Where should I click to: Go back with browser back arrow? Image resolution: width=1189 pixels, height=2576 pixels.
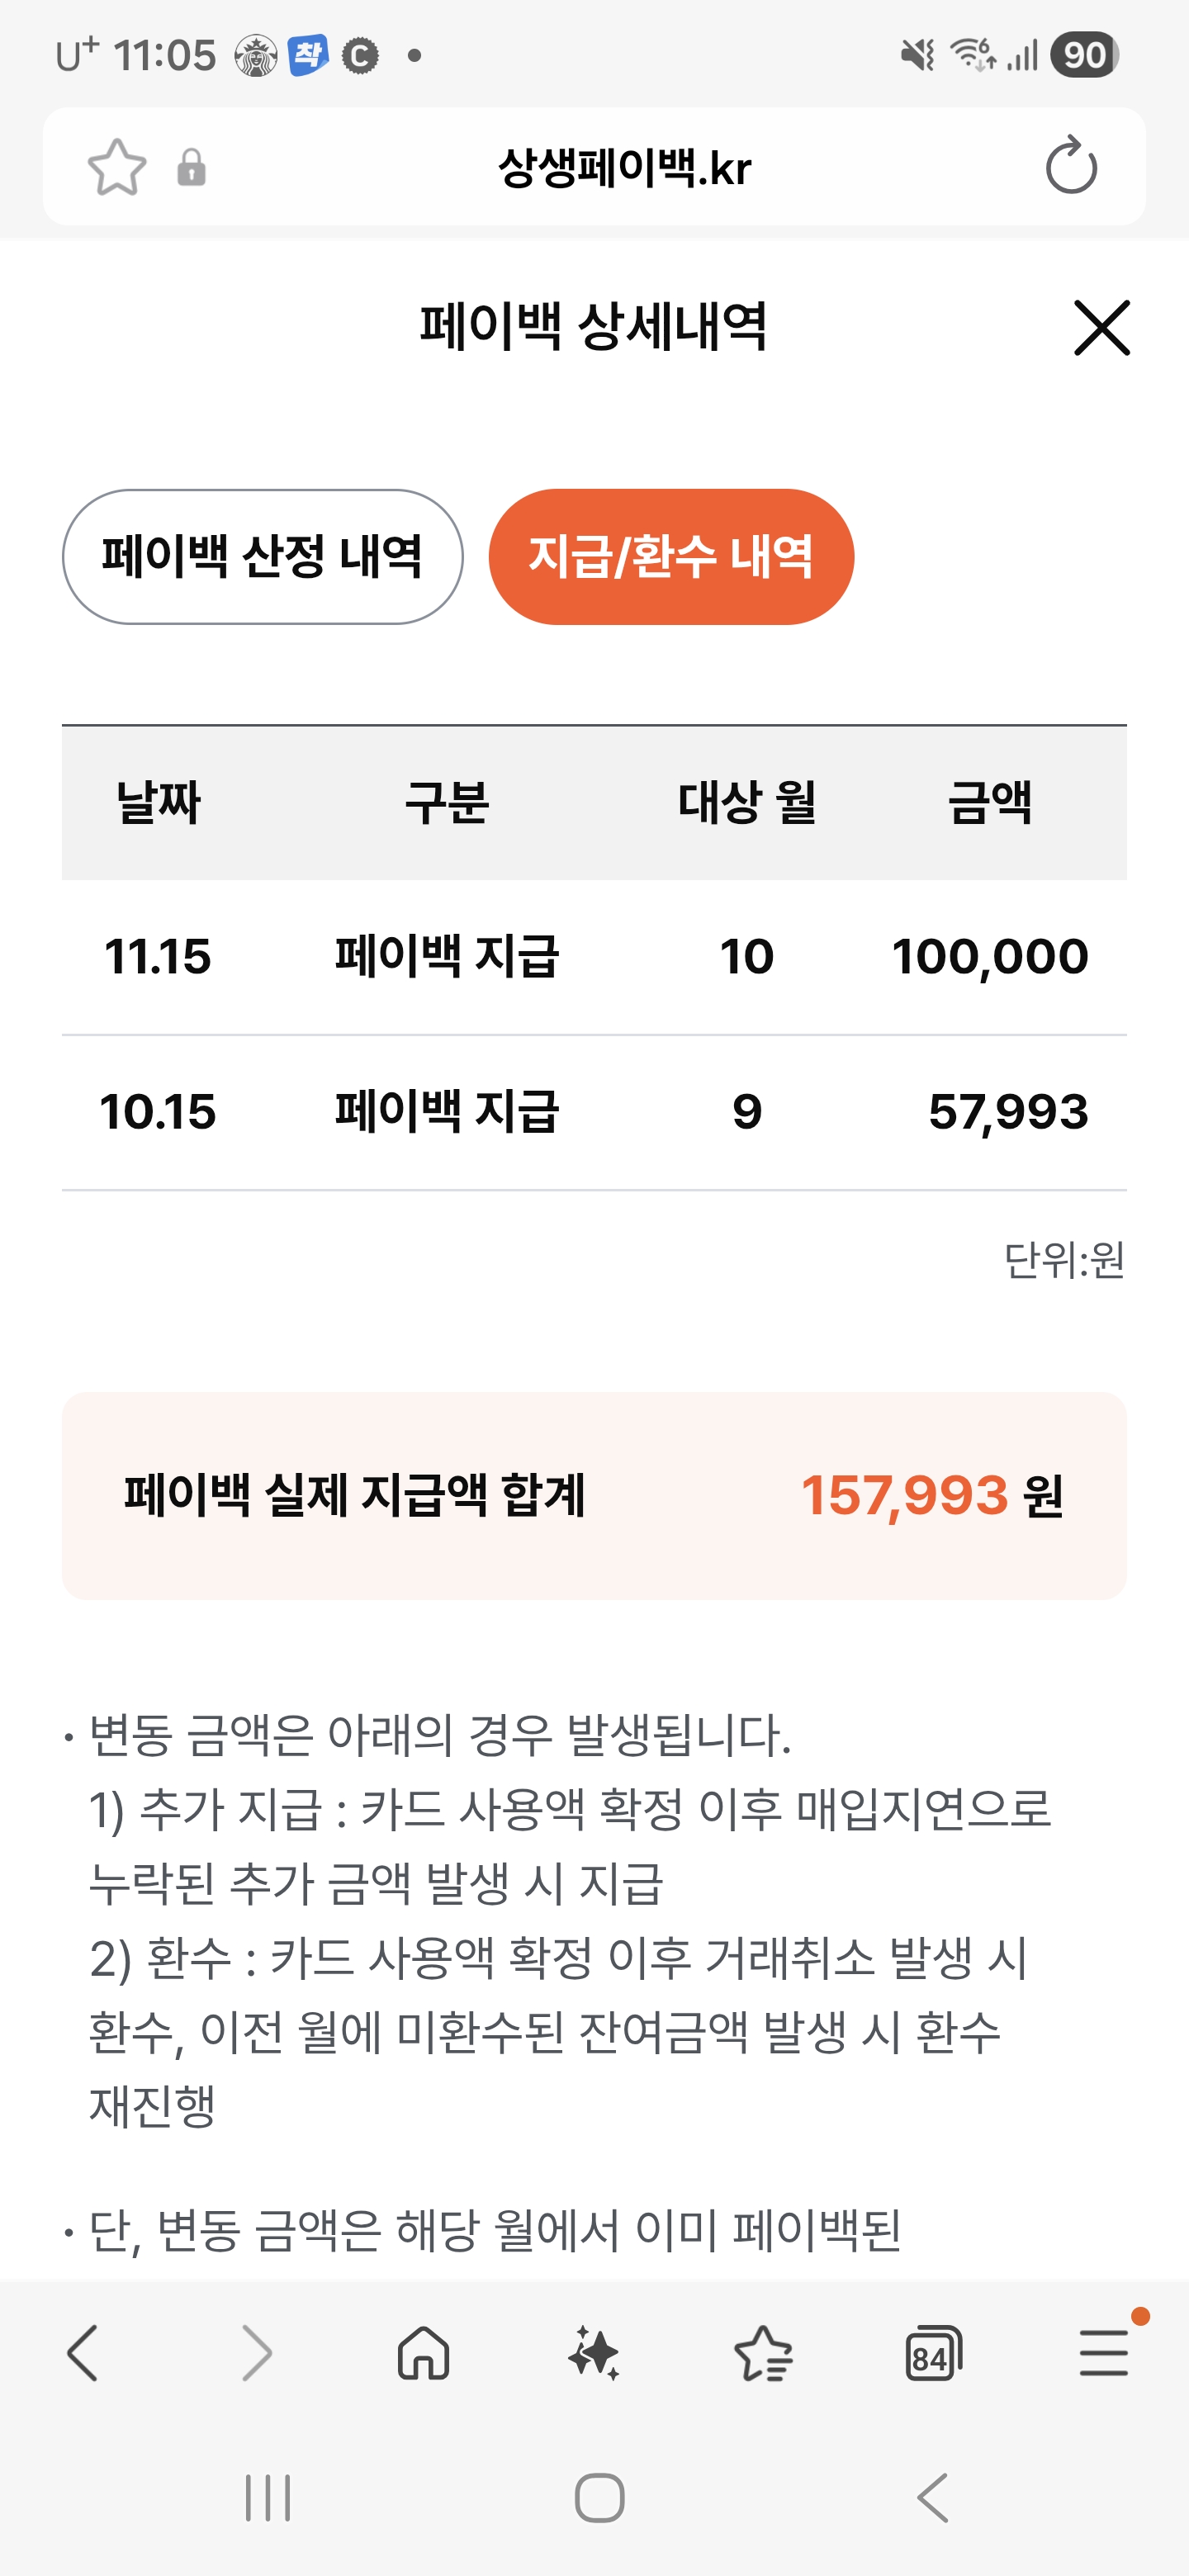[x=83, y=2352]
